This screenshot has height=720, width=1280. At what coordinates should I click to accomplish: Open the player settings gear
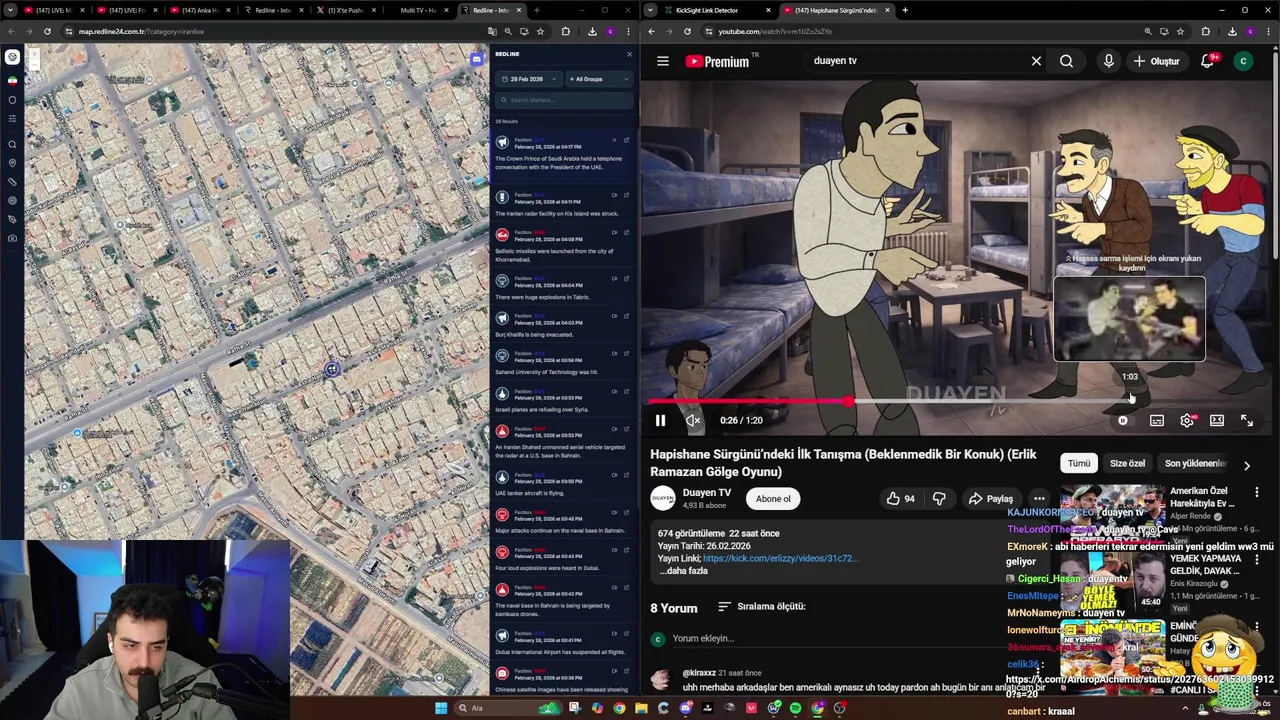tap(1187, 420)
